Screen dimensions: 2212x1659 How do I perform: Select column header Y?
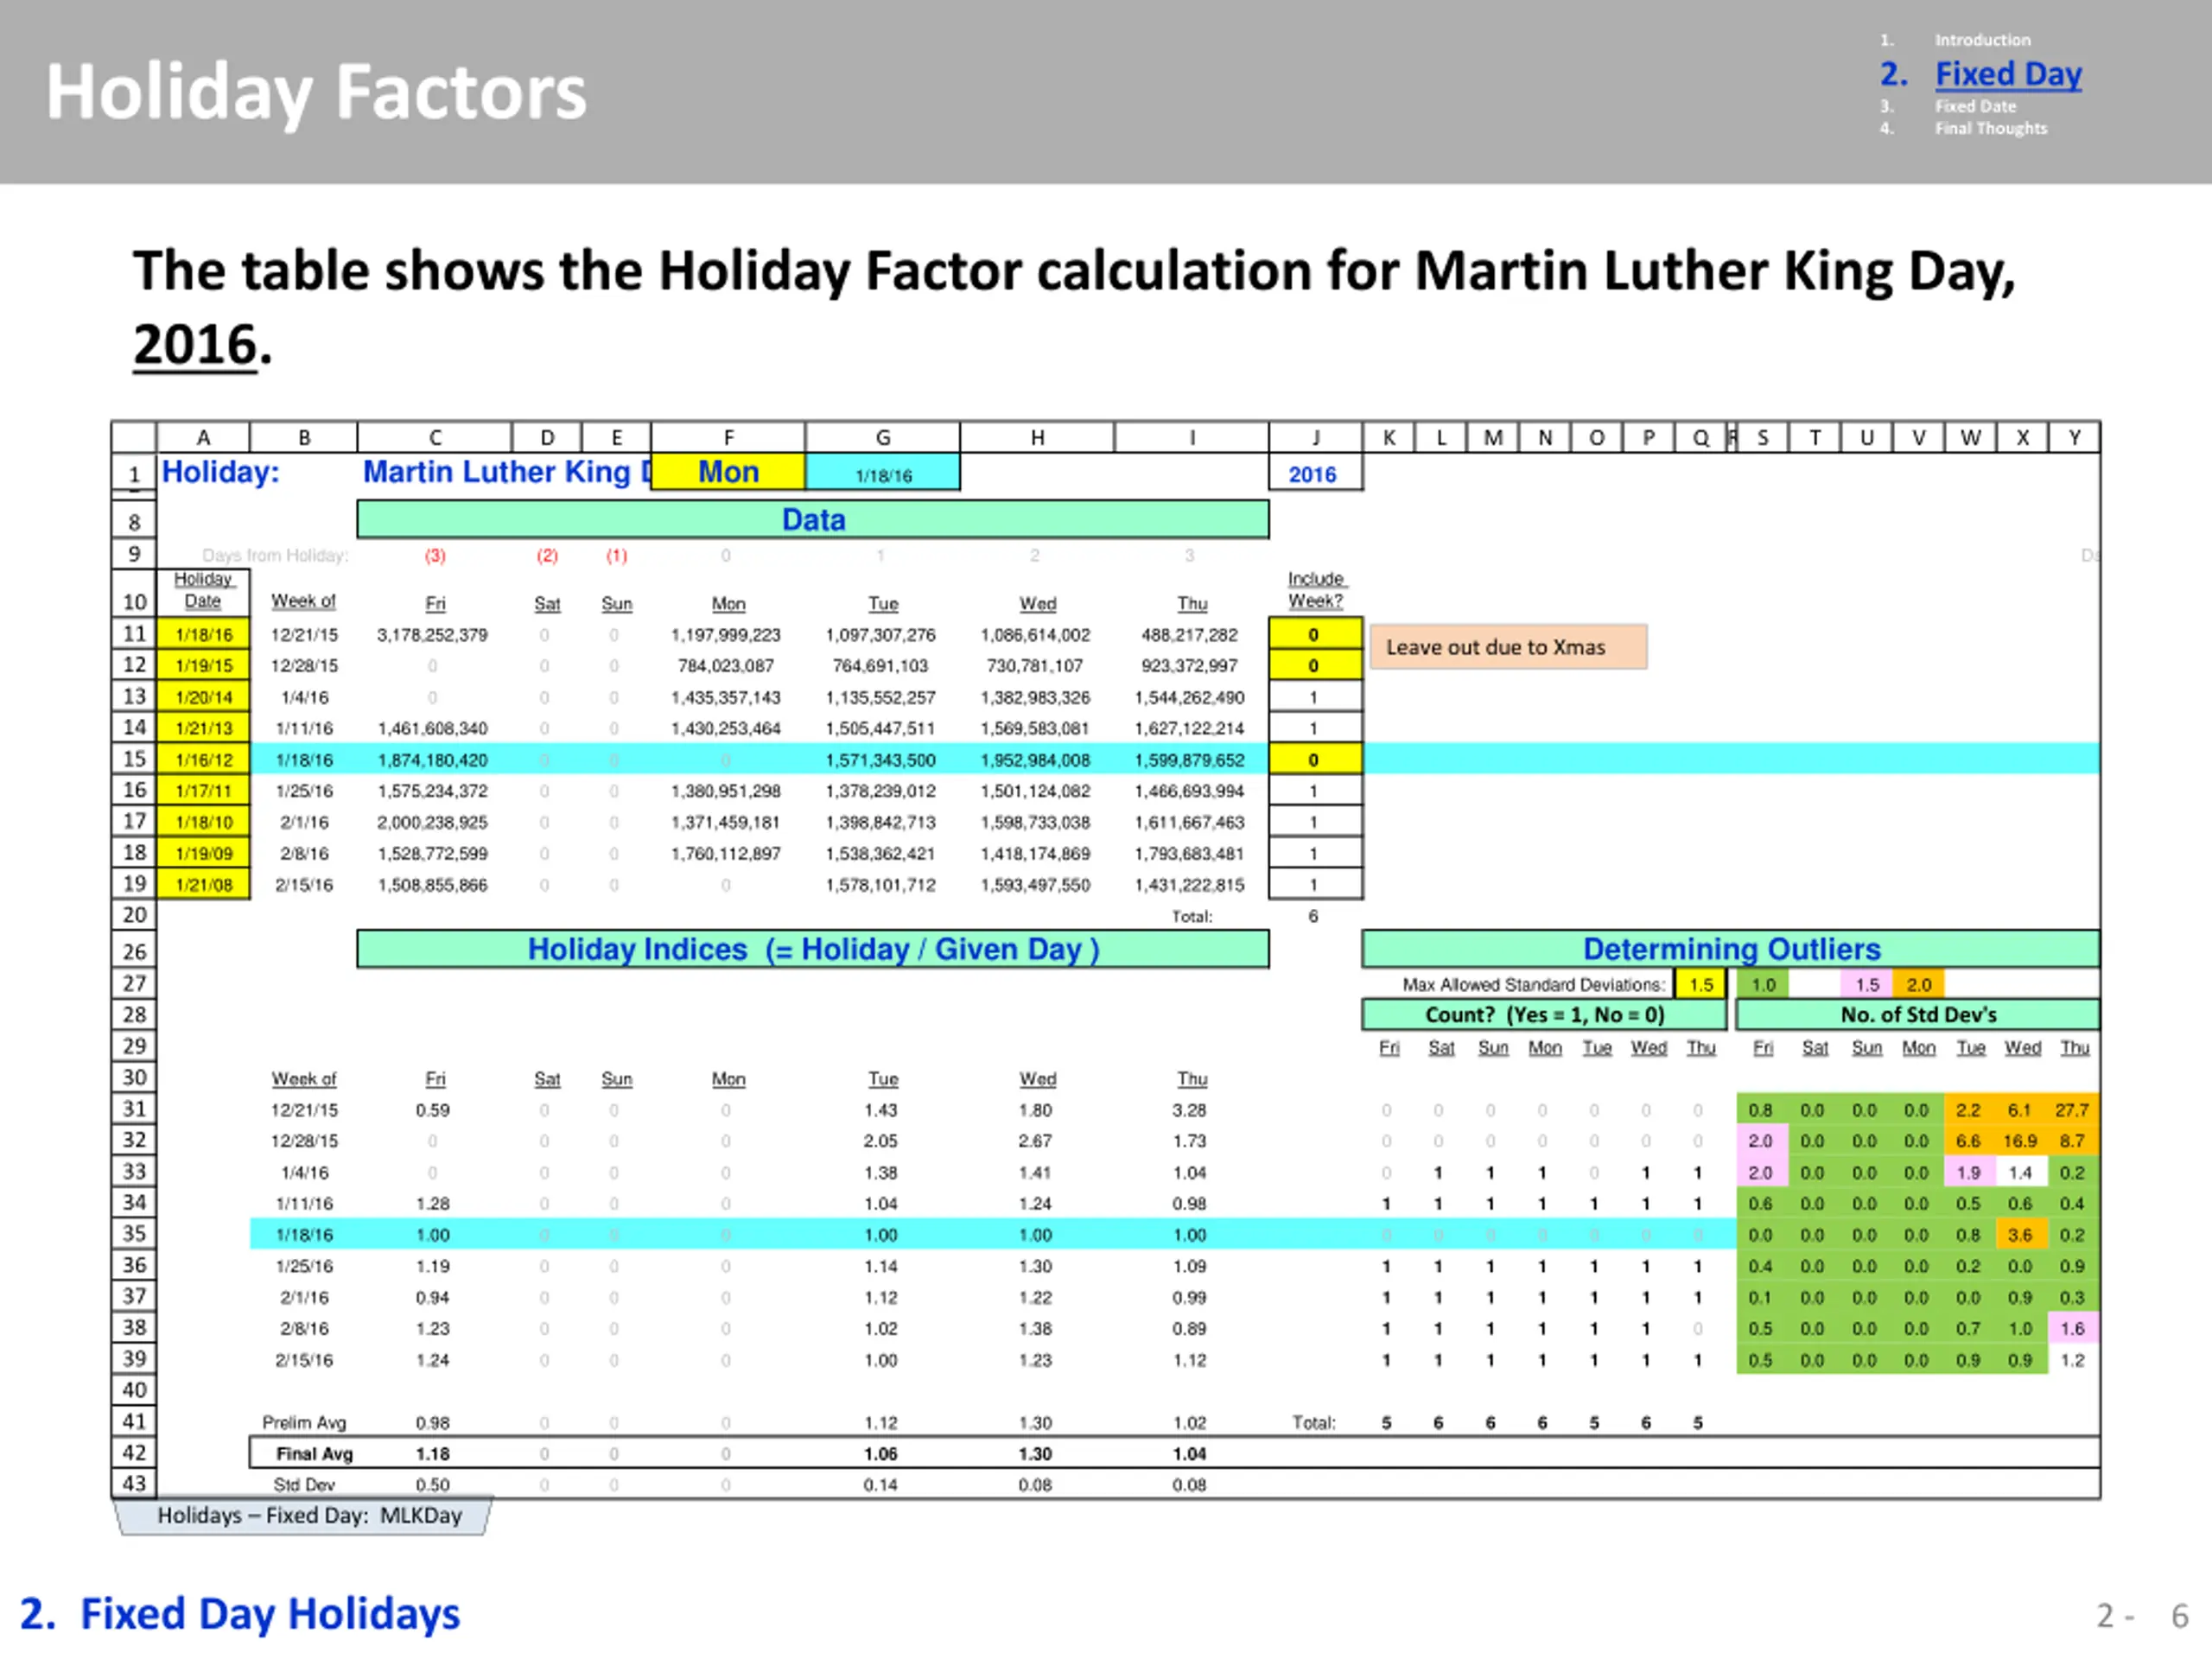(2074, 437)
